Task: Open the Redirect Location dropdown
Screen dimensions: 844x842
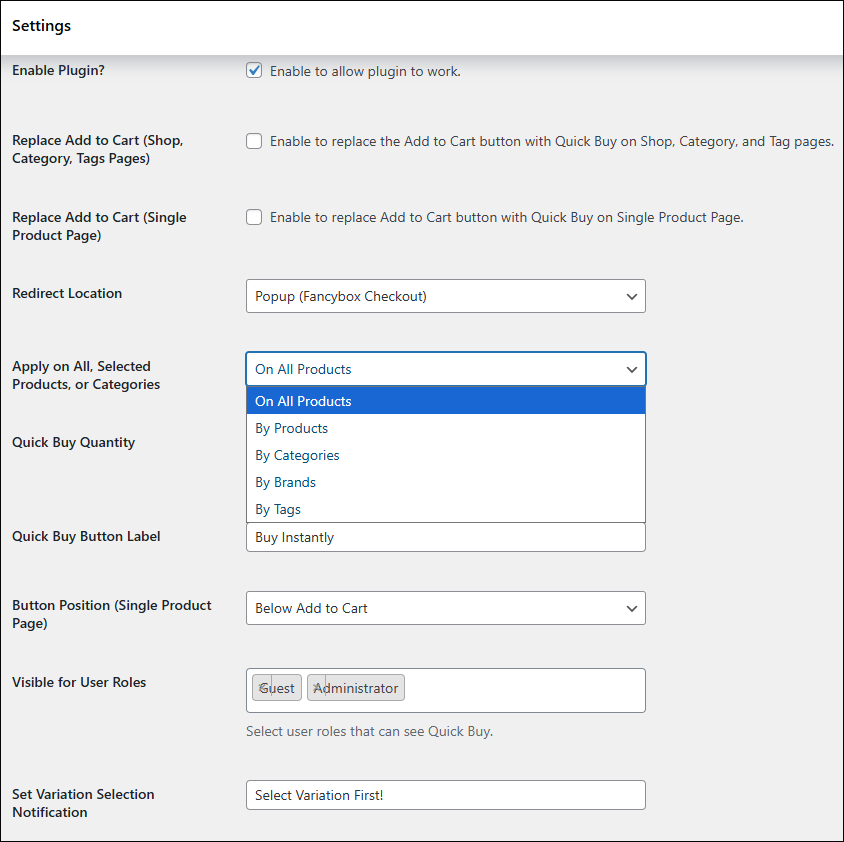Action: [445, 296]
